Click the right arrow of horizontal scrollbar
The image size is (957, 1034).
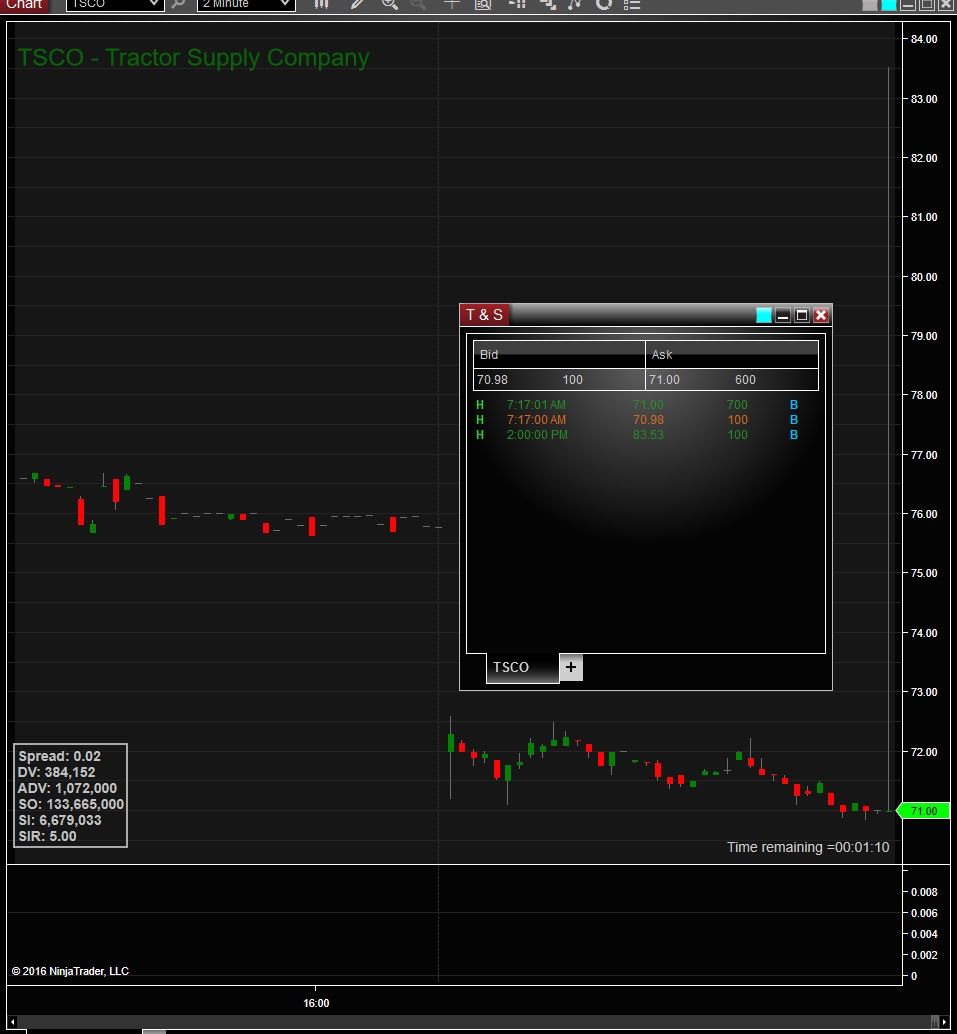point(944,1021)
